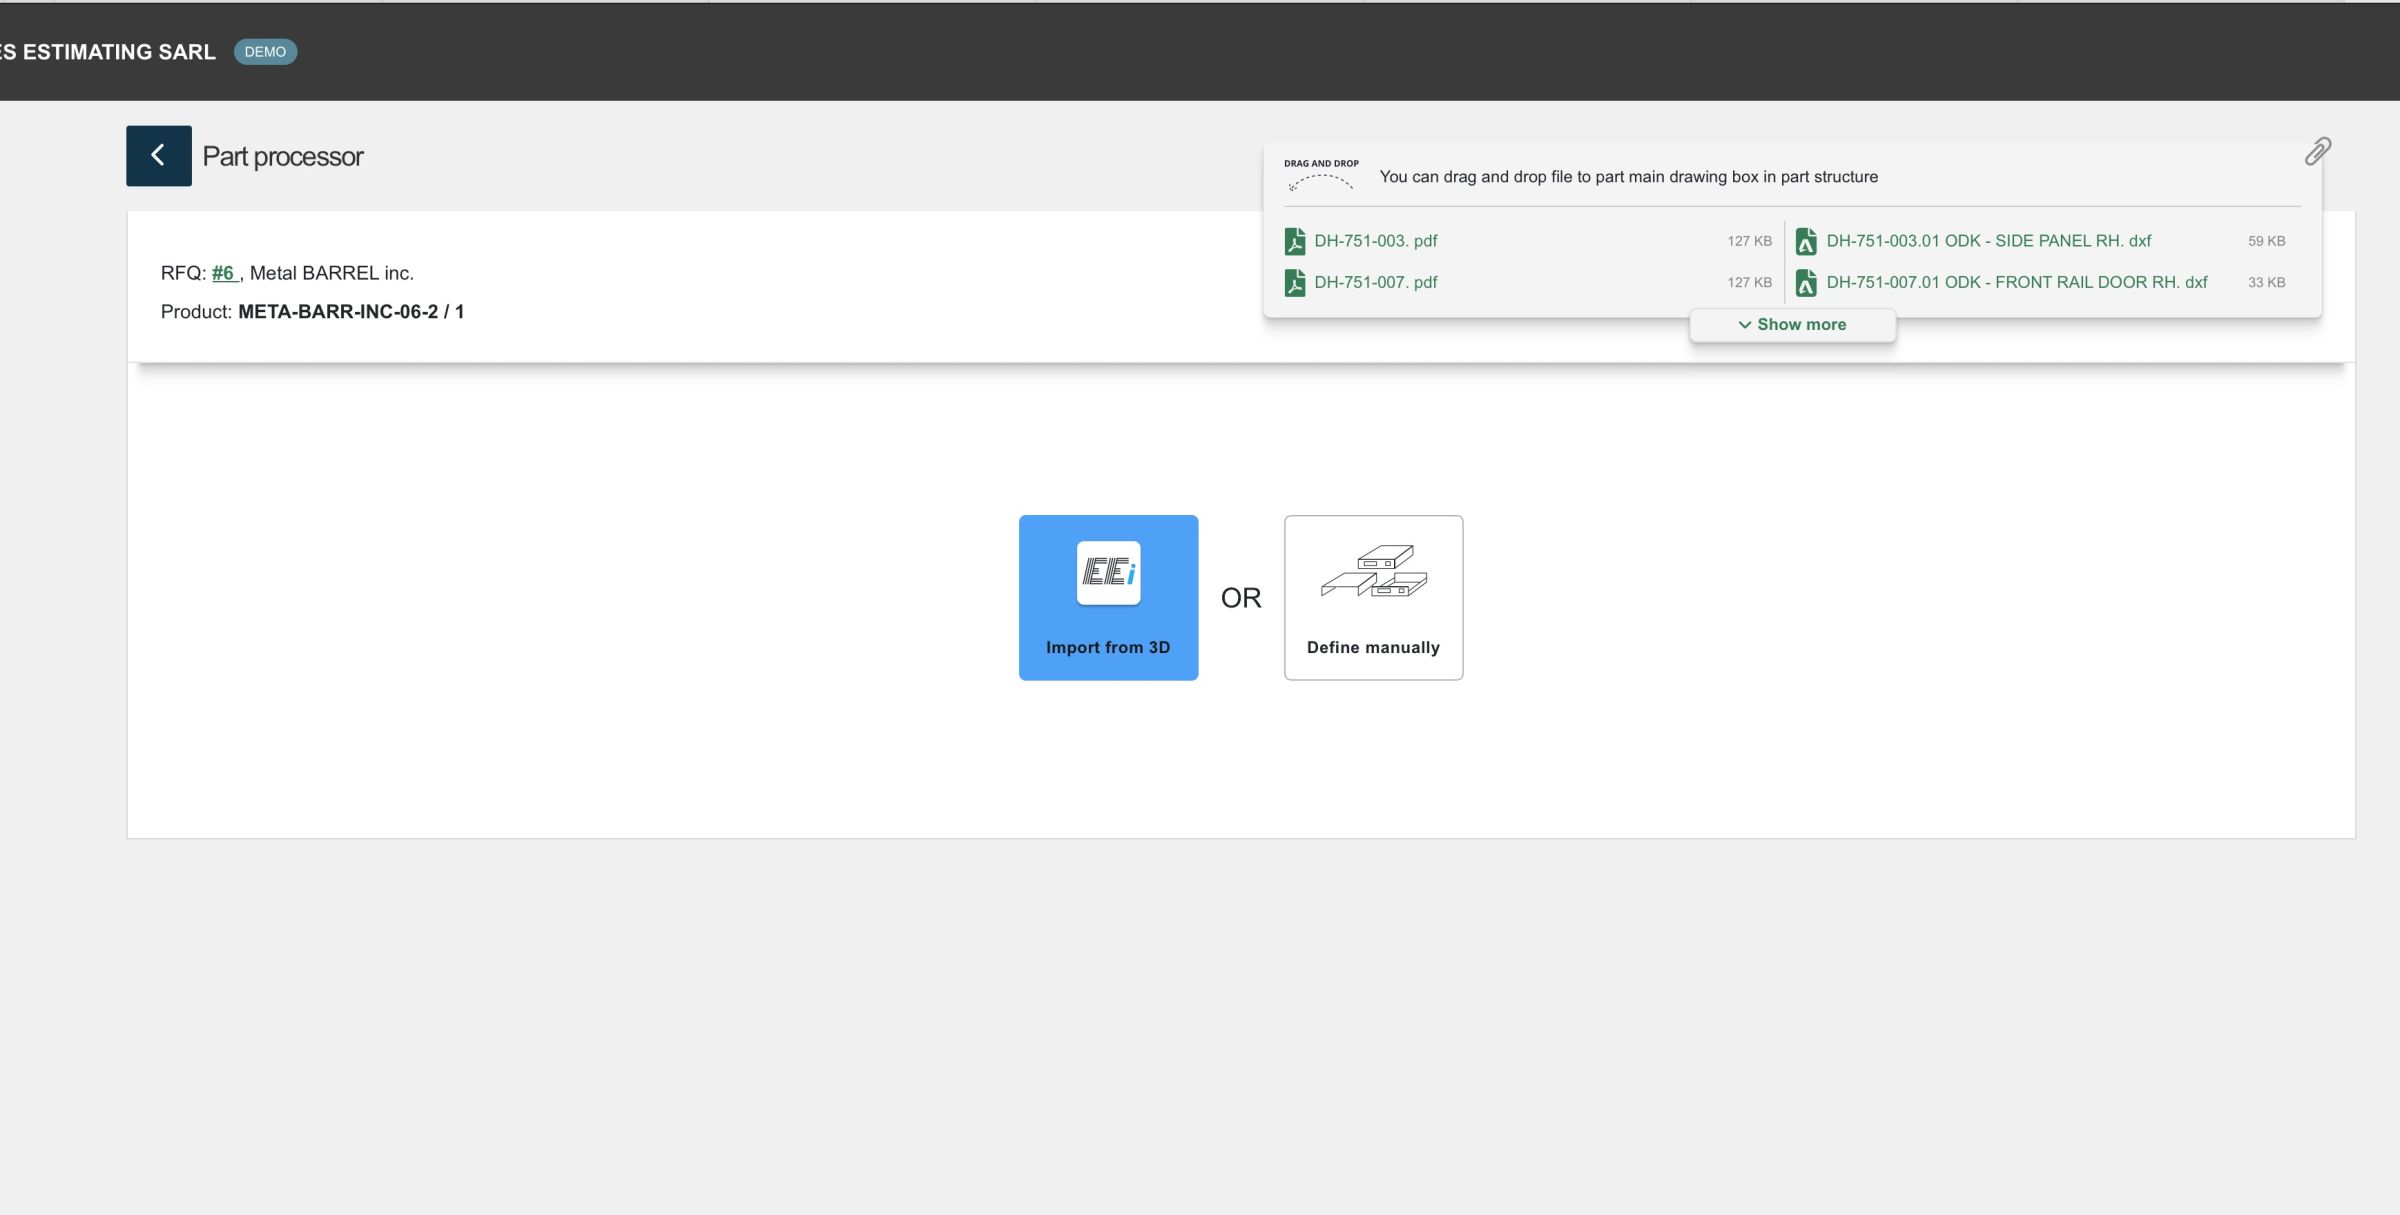Click the PDF icon for DH-751-007
2400x1215 pixels.
(1294, 283)
